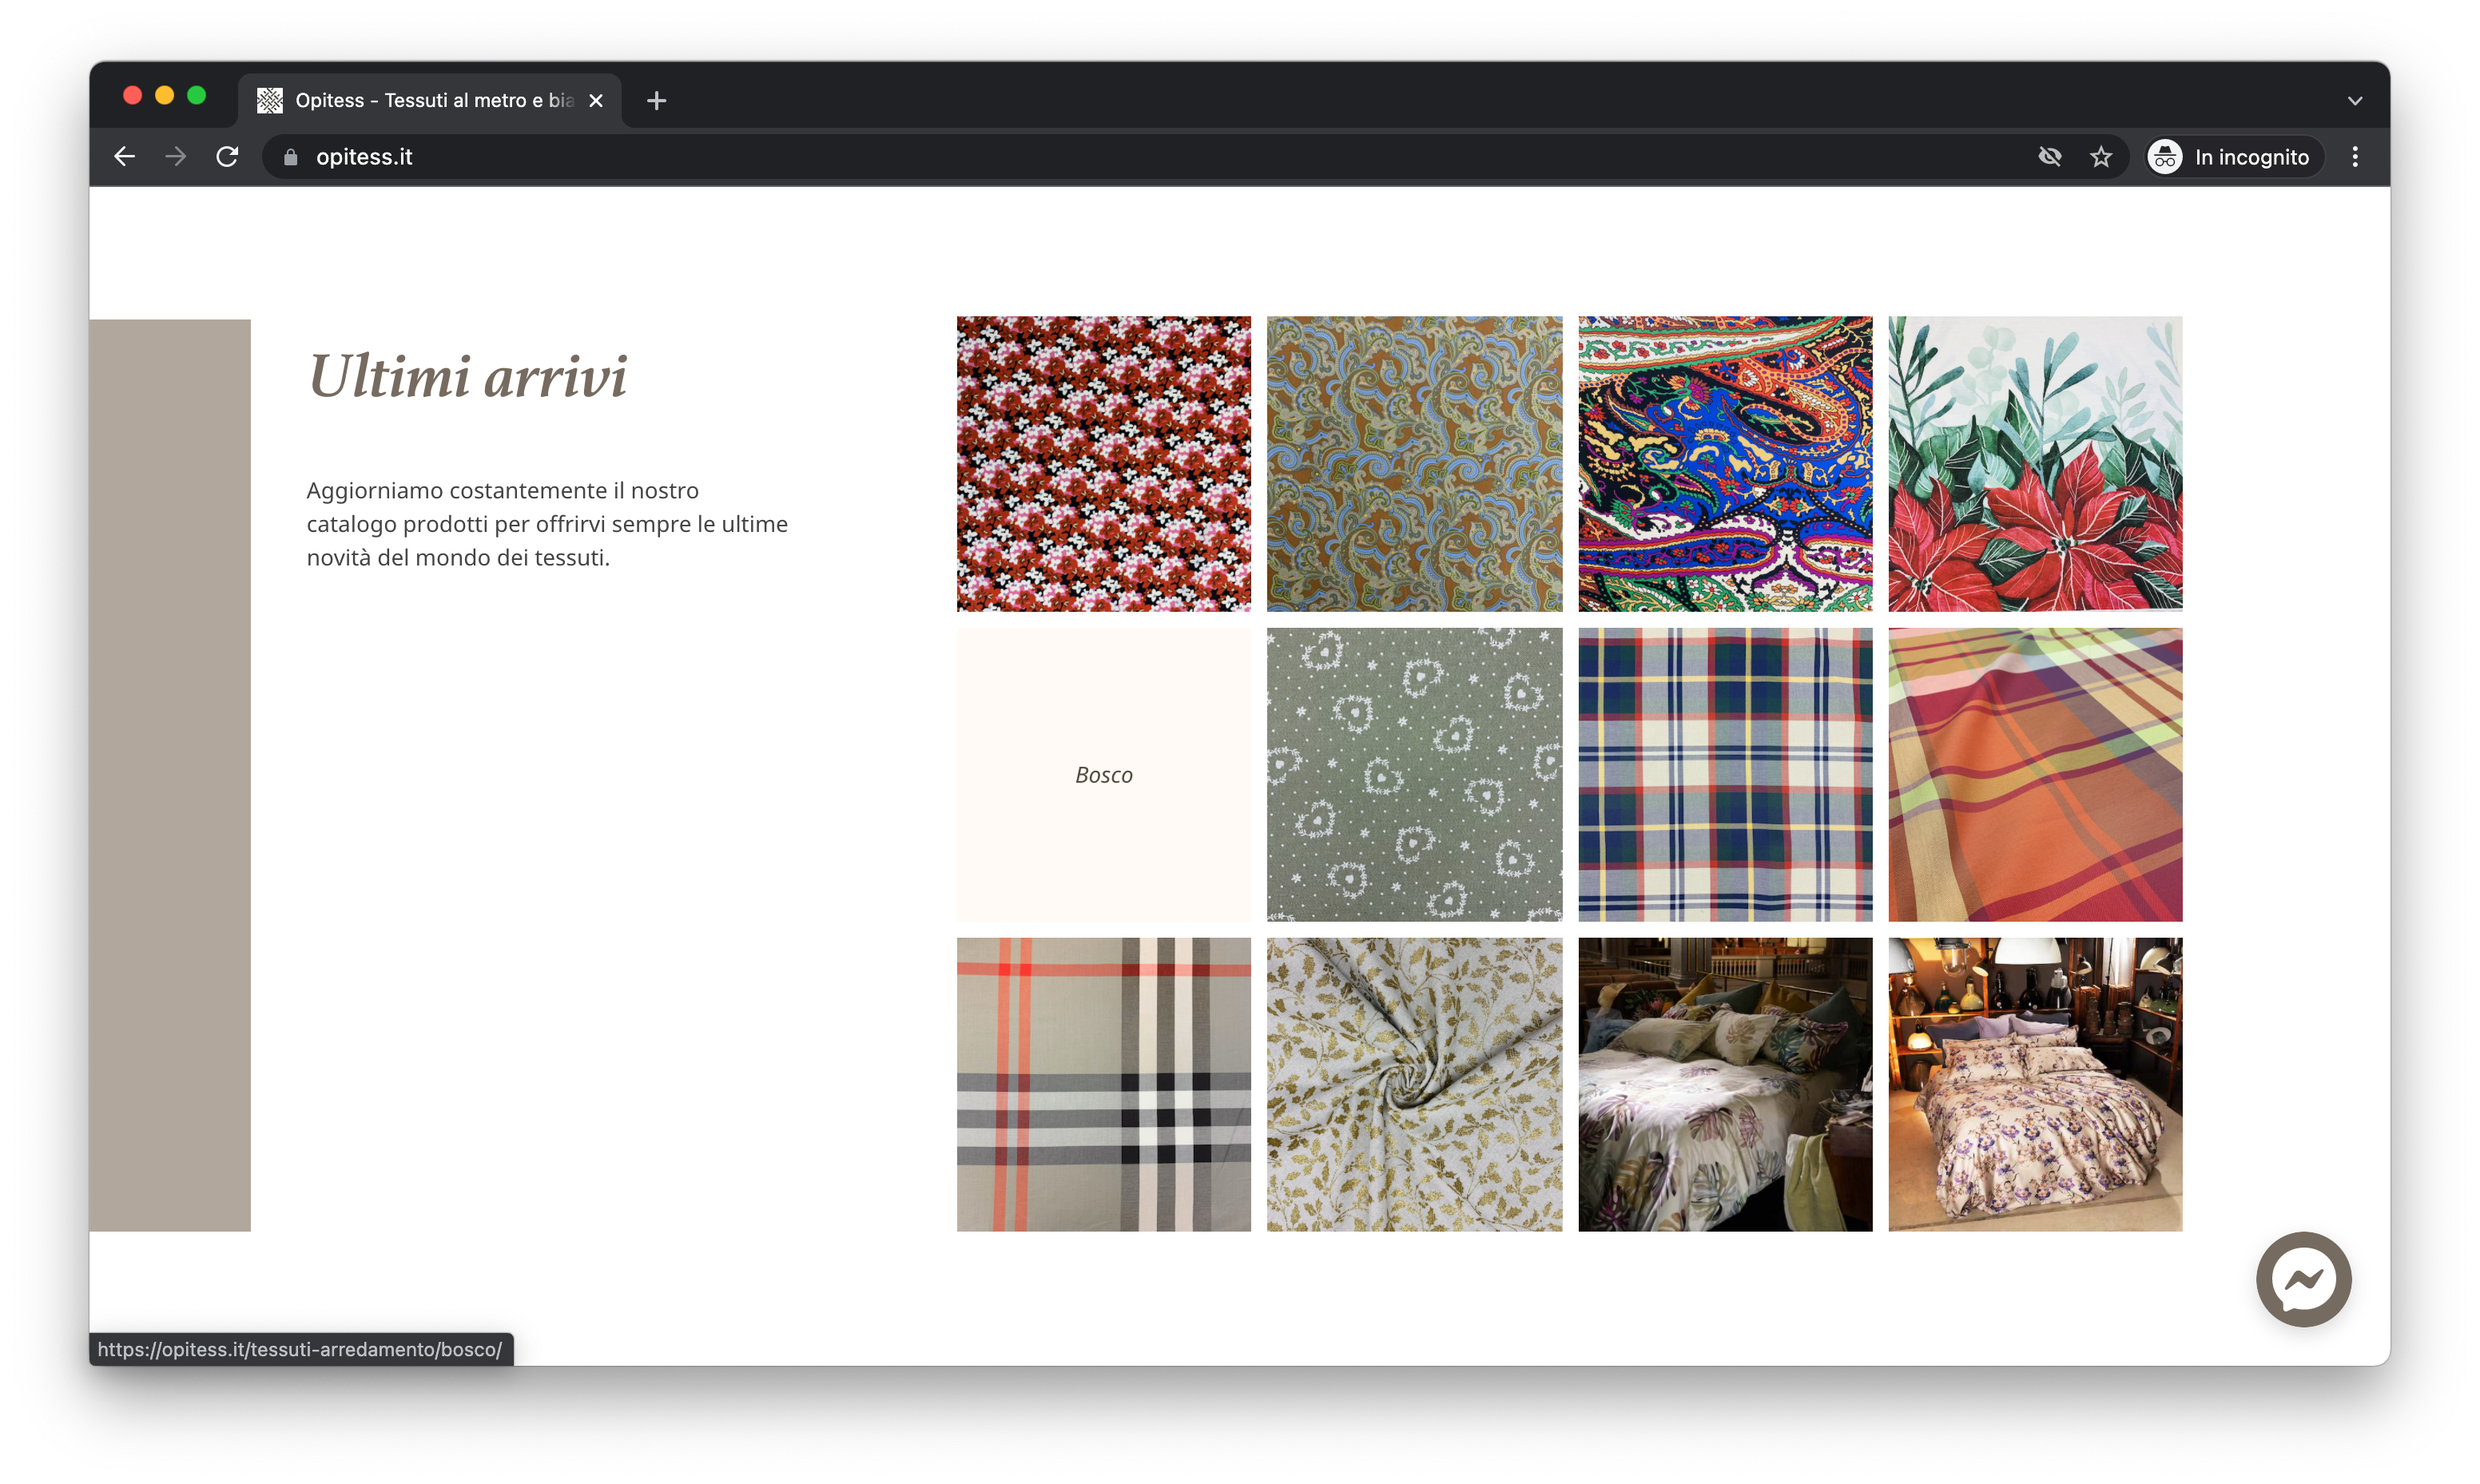Open the brown paisley fabric thumbnail

(1414, 464)
